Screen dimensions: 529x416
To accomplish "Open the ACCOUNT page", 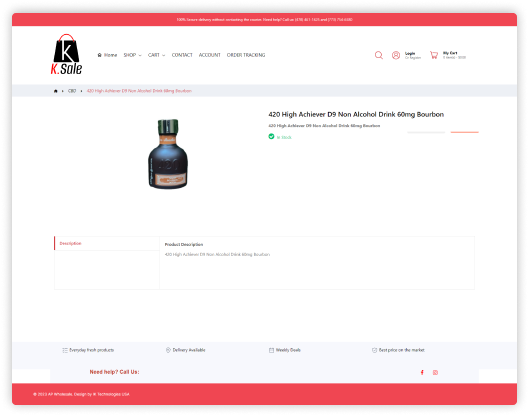I will tap(210, 55).
